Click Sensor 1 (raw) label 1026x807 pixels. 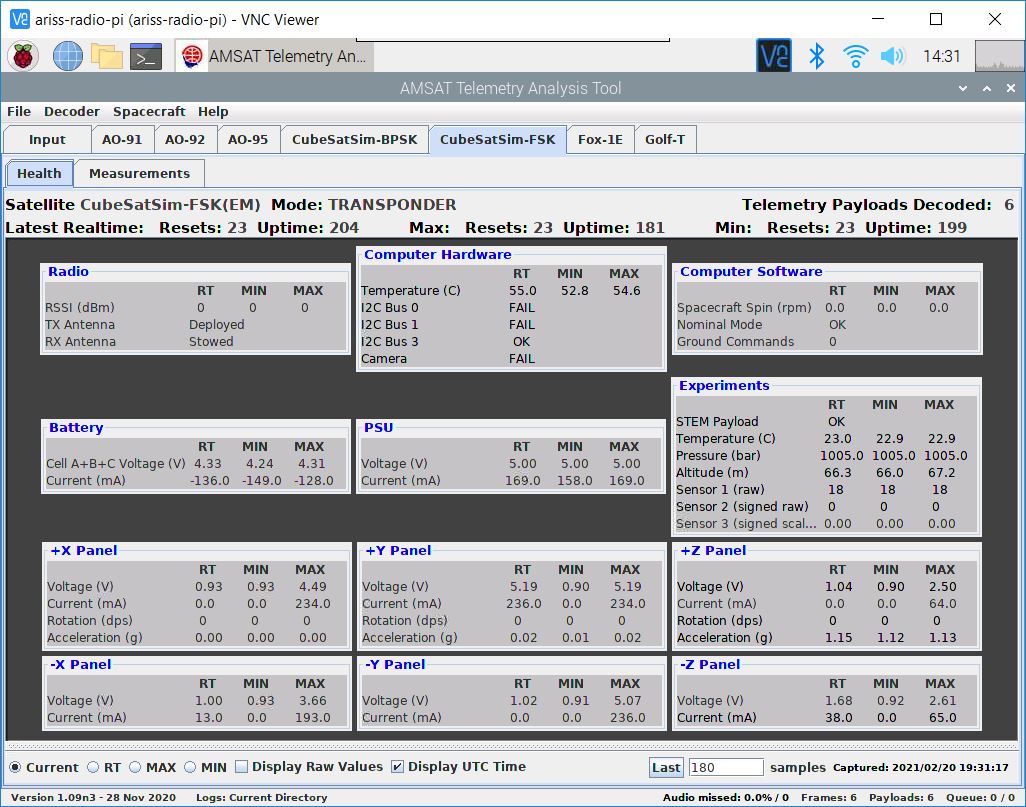coord(720,490)
